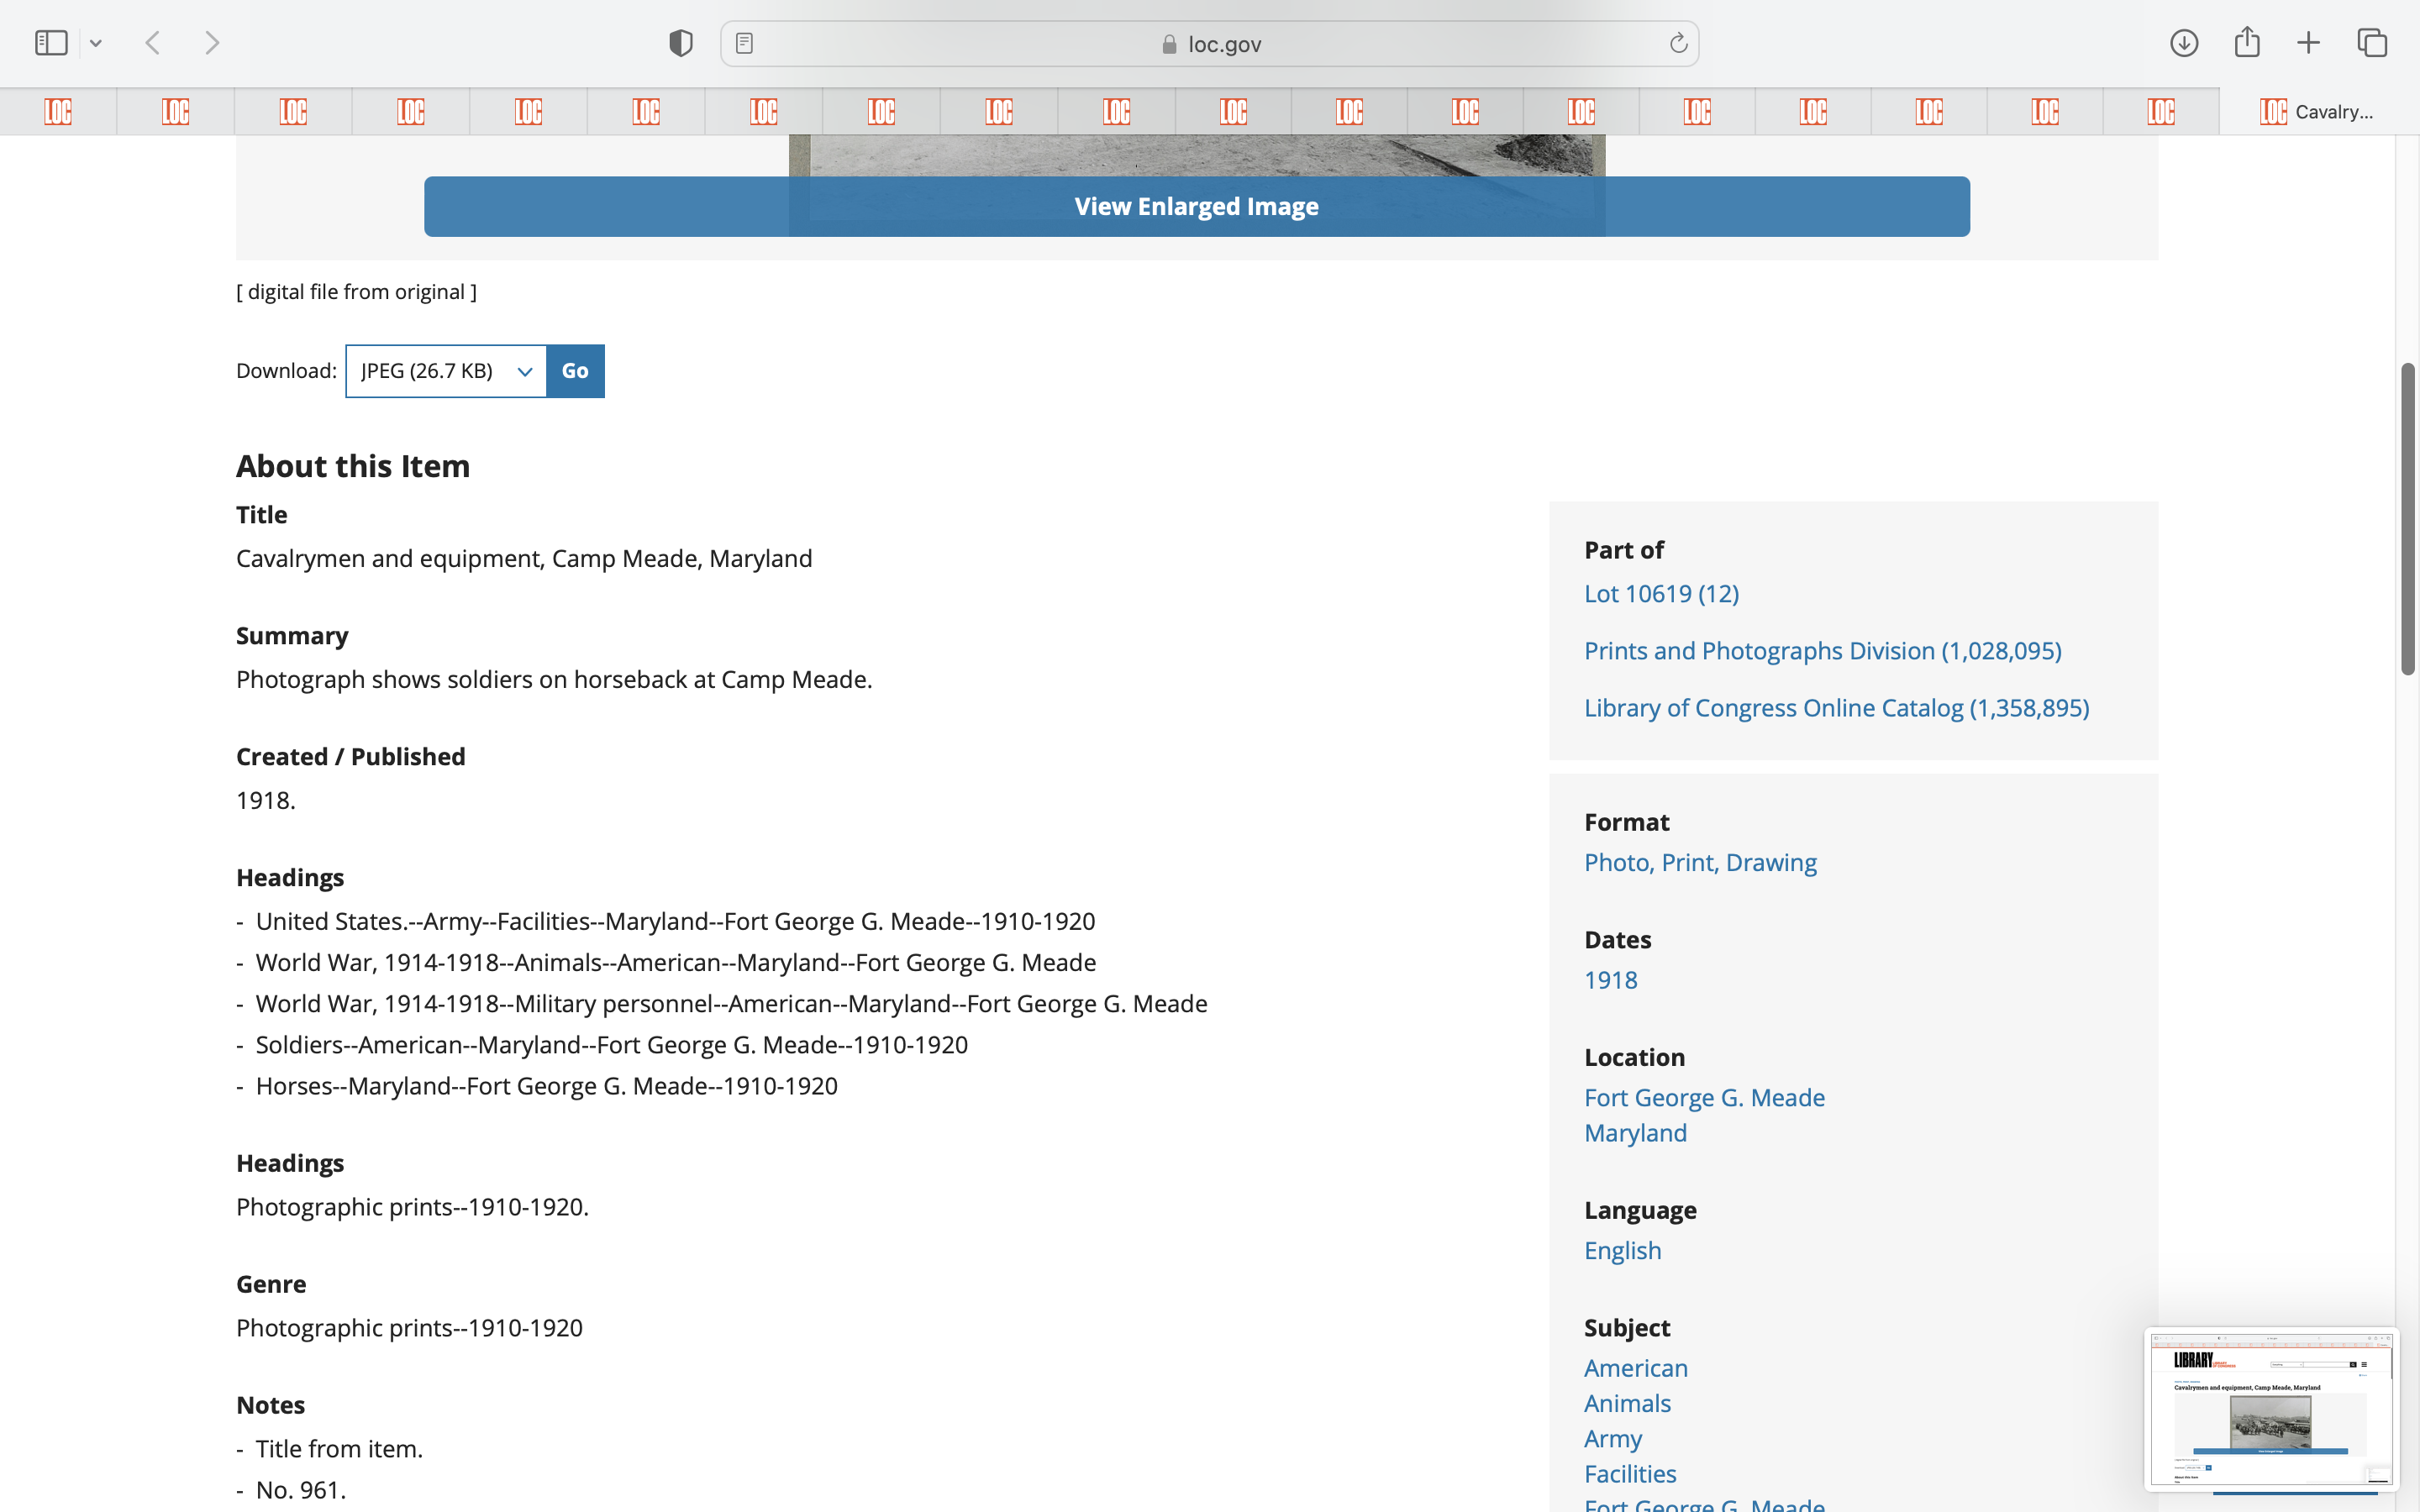Open the Prints and Photographs Division link
Viewport: 2420px width, 1512px height.
(1822, 650)
